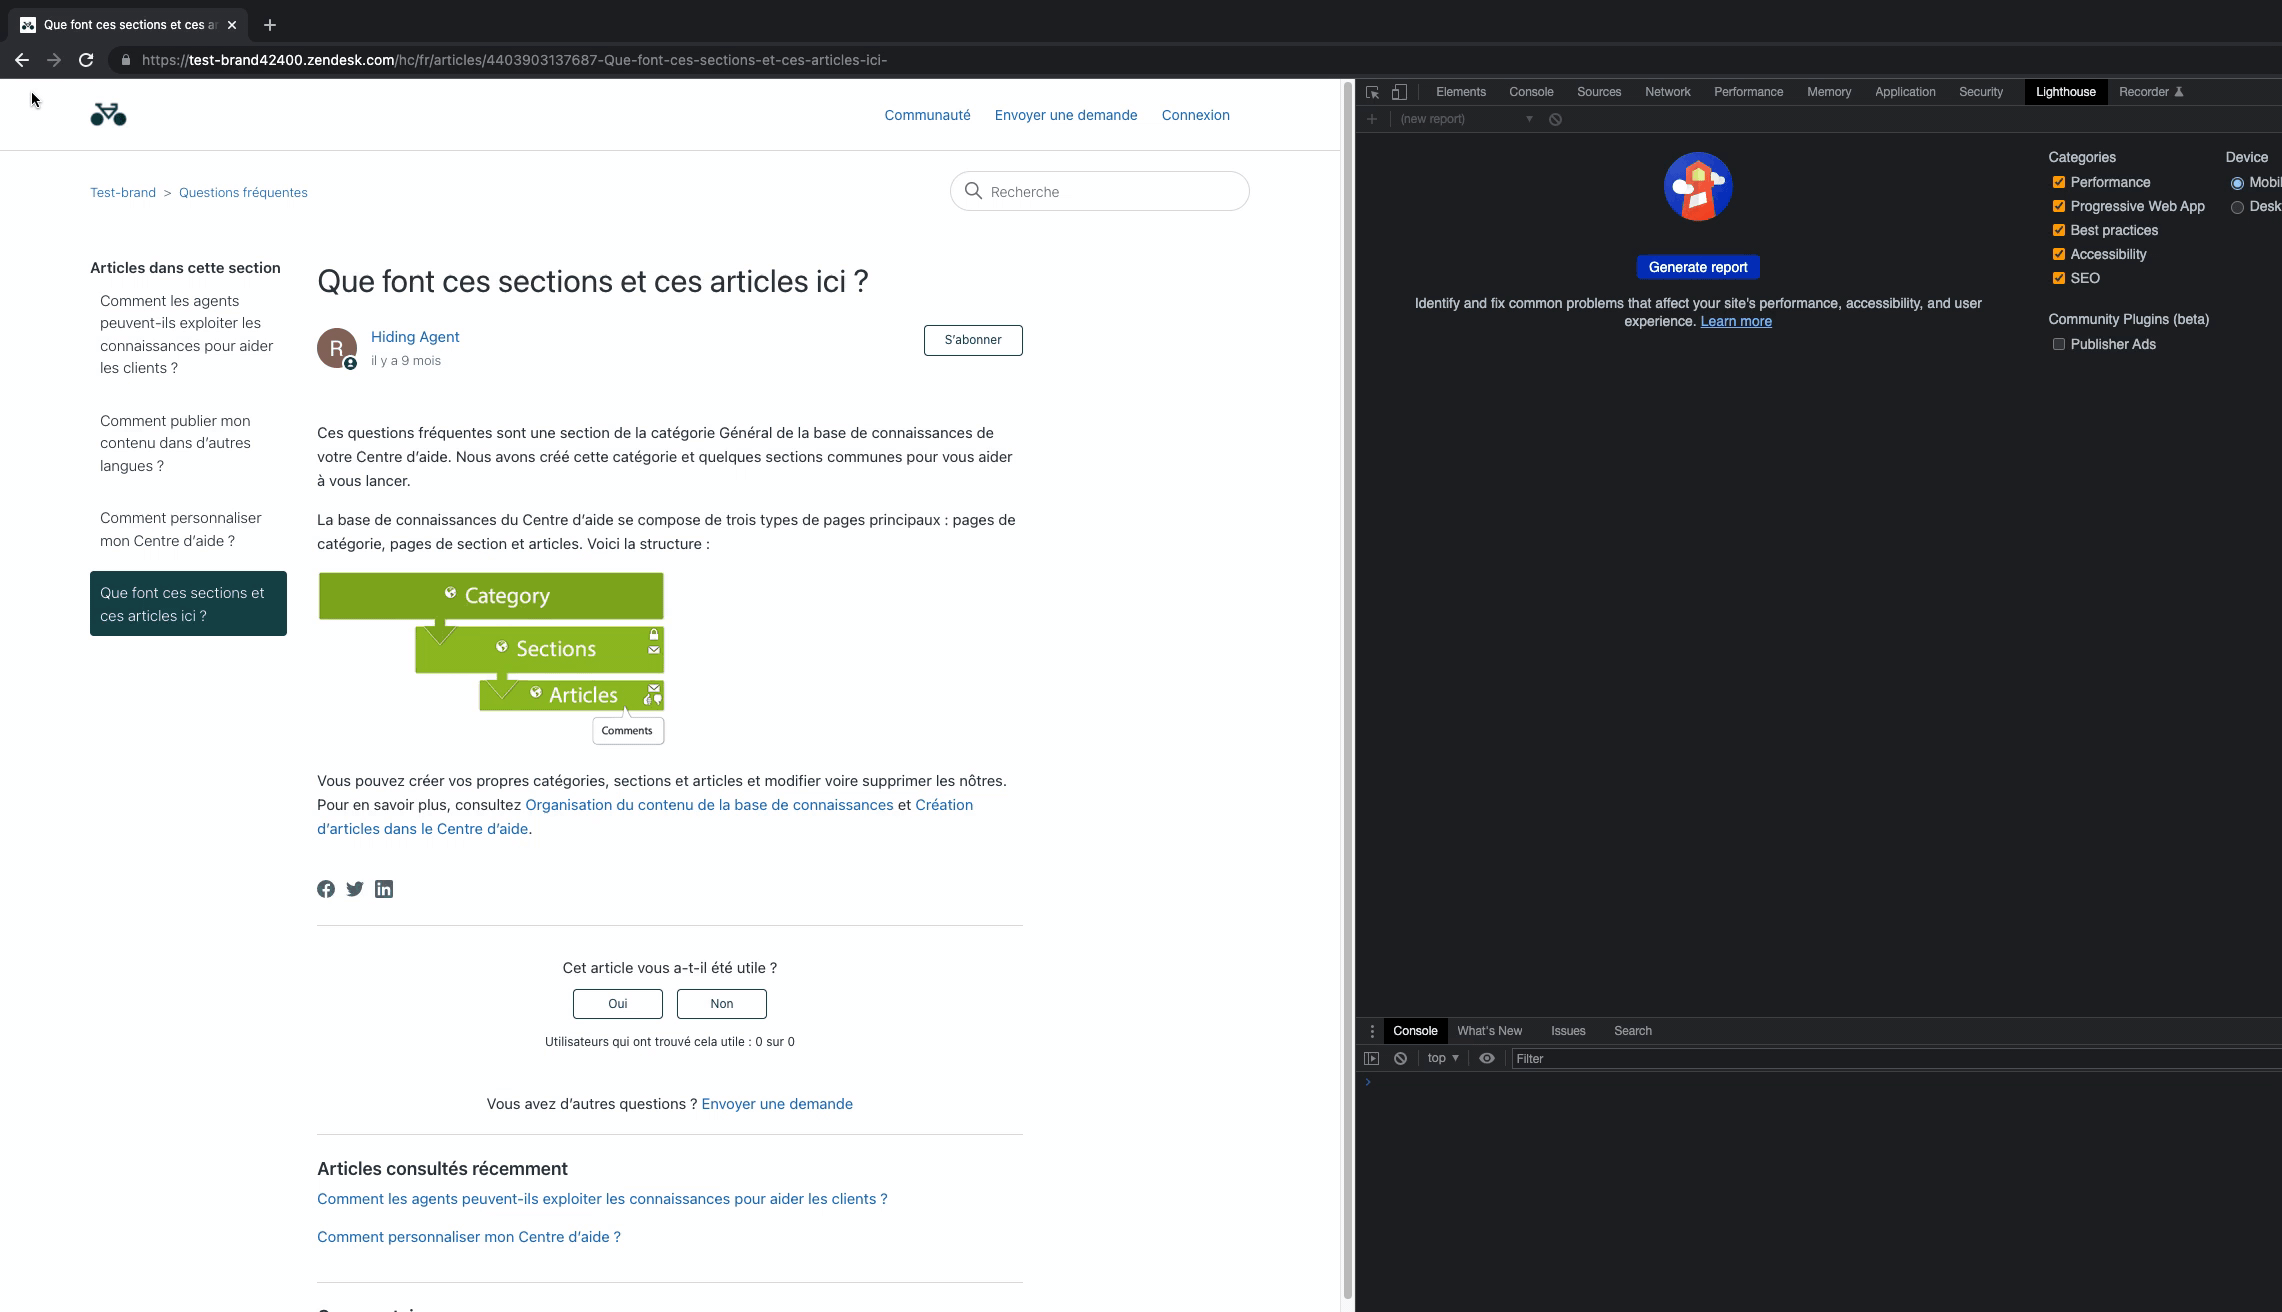
Task: Toggle the device toolbar icon
Action: click(x=1399, y=92)
